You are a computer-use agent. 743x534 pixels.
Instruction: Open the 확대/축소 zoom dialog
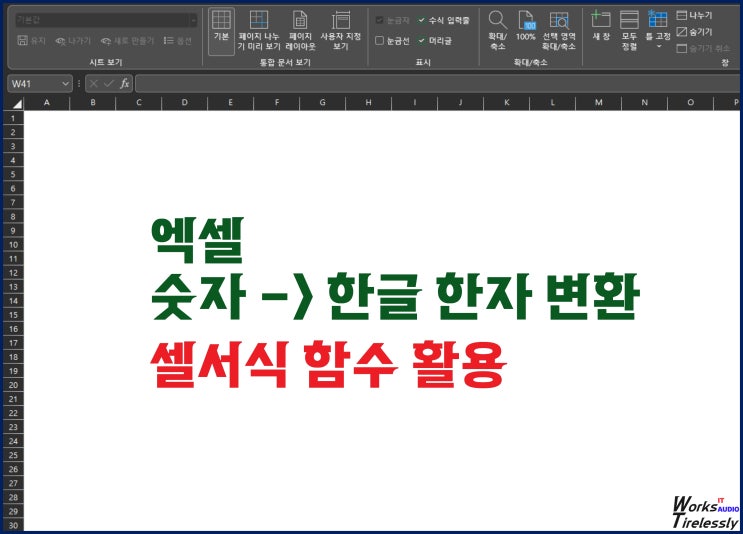tap(498, 31)
